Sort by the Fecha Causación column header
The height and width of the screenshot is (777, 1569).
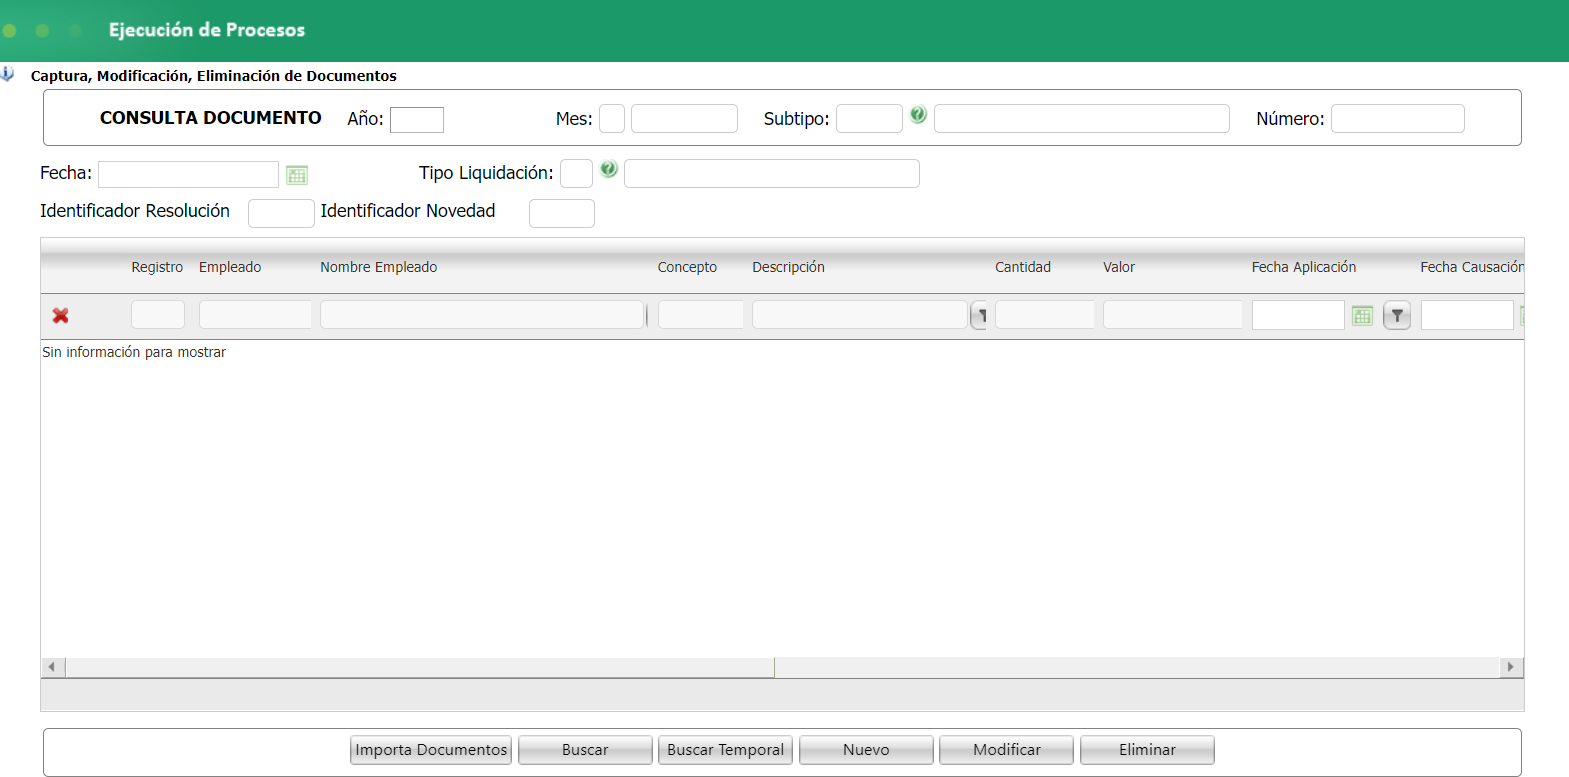coord(1472,267)
